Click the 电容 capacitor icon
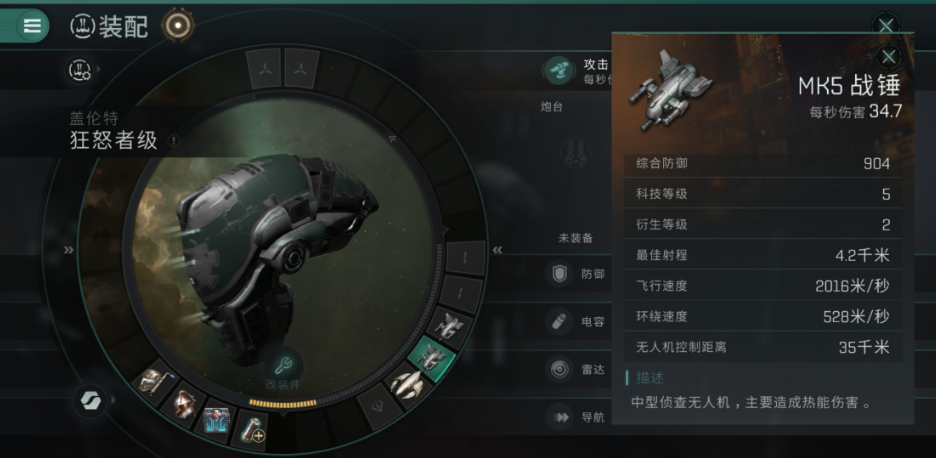 (x=559, y=321)
